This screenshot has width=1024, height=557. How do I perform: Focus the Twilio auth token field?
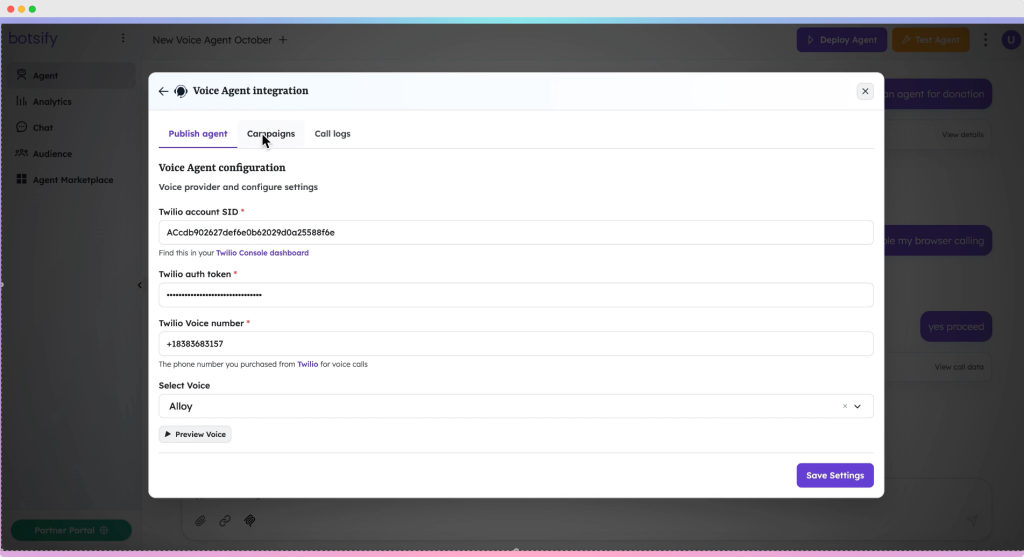coord(516,294)
